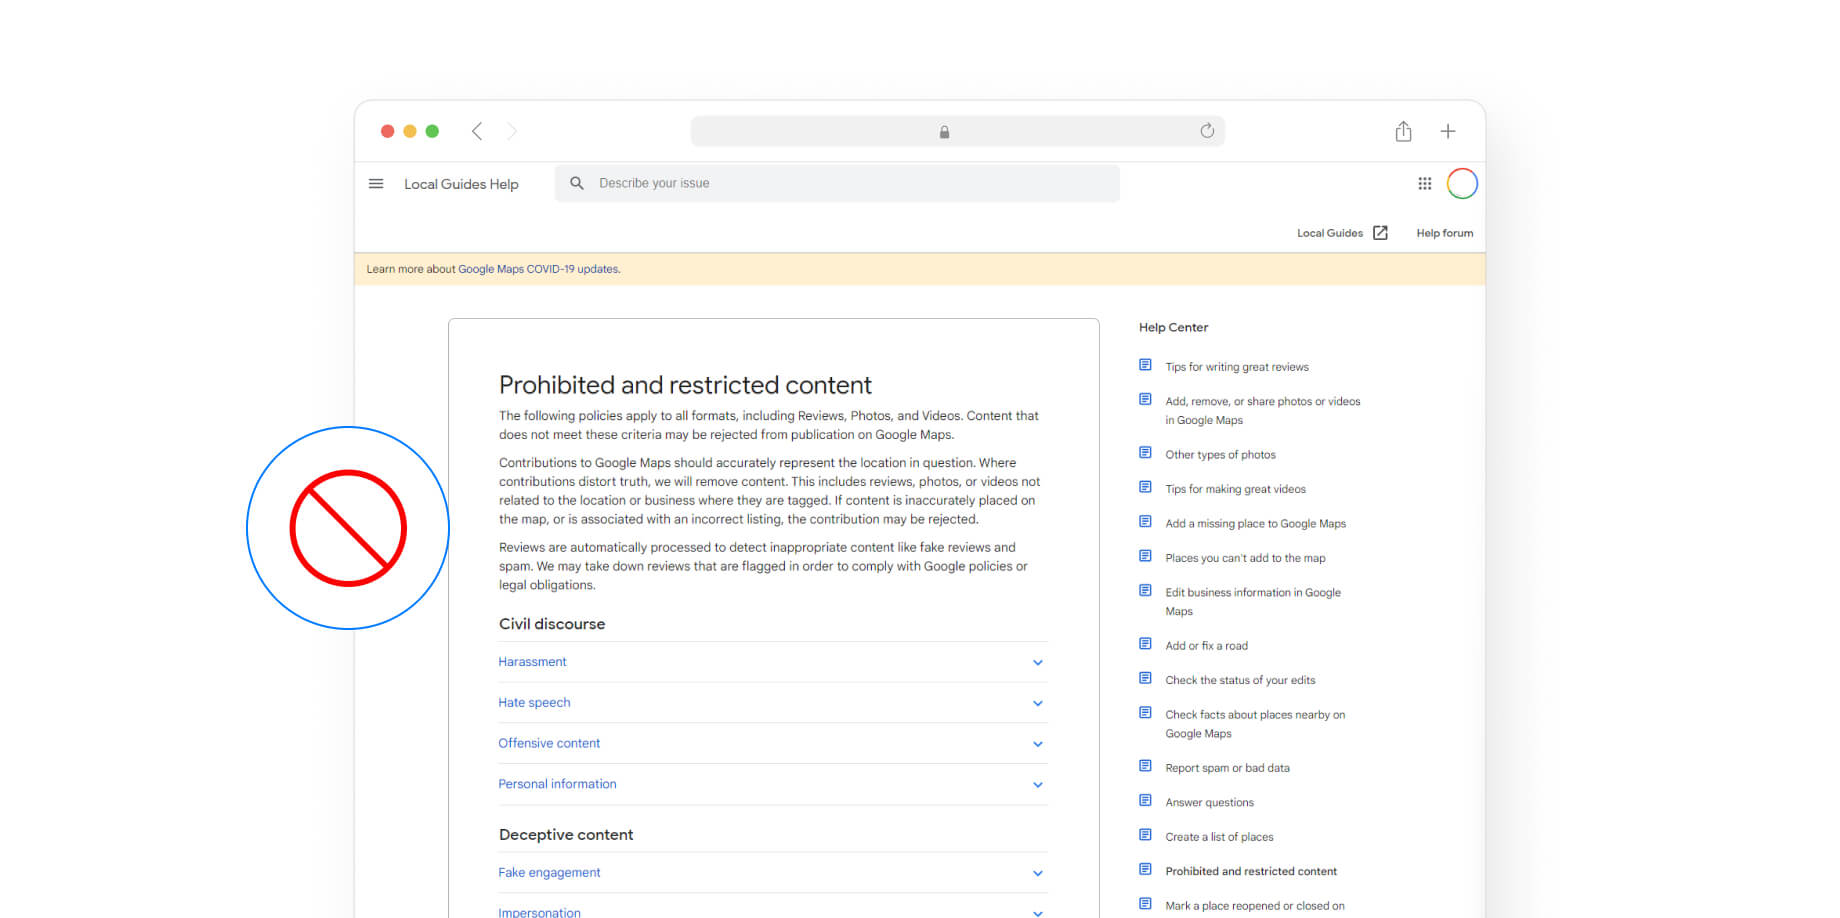Screen dimensions: 1840x918
Task: Open Check the status of your edits
Action: pyautogui.click(x=1240, y=680)
